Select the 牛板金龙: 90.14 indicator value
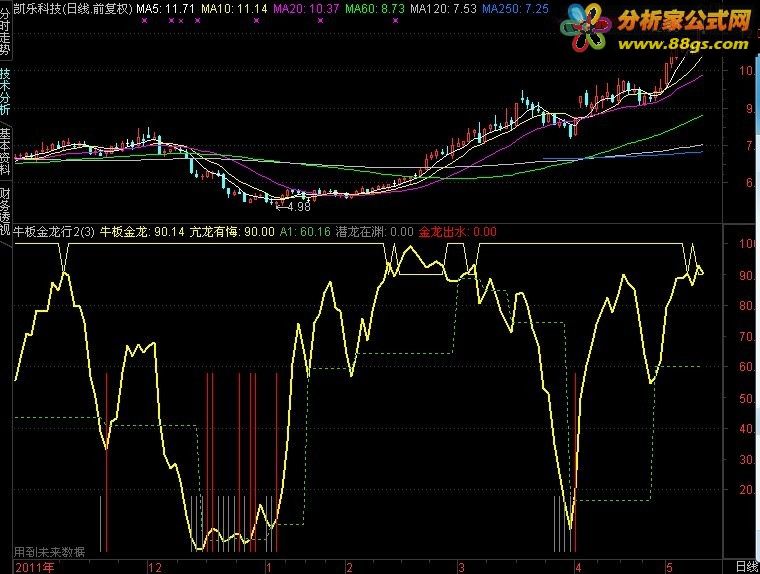760x574 pixels. click(142, 232)
